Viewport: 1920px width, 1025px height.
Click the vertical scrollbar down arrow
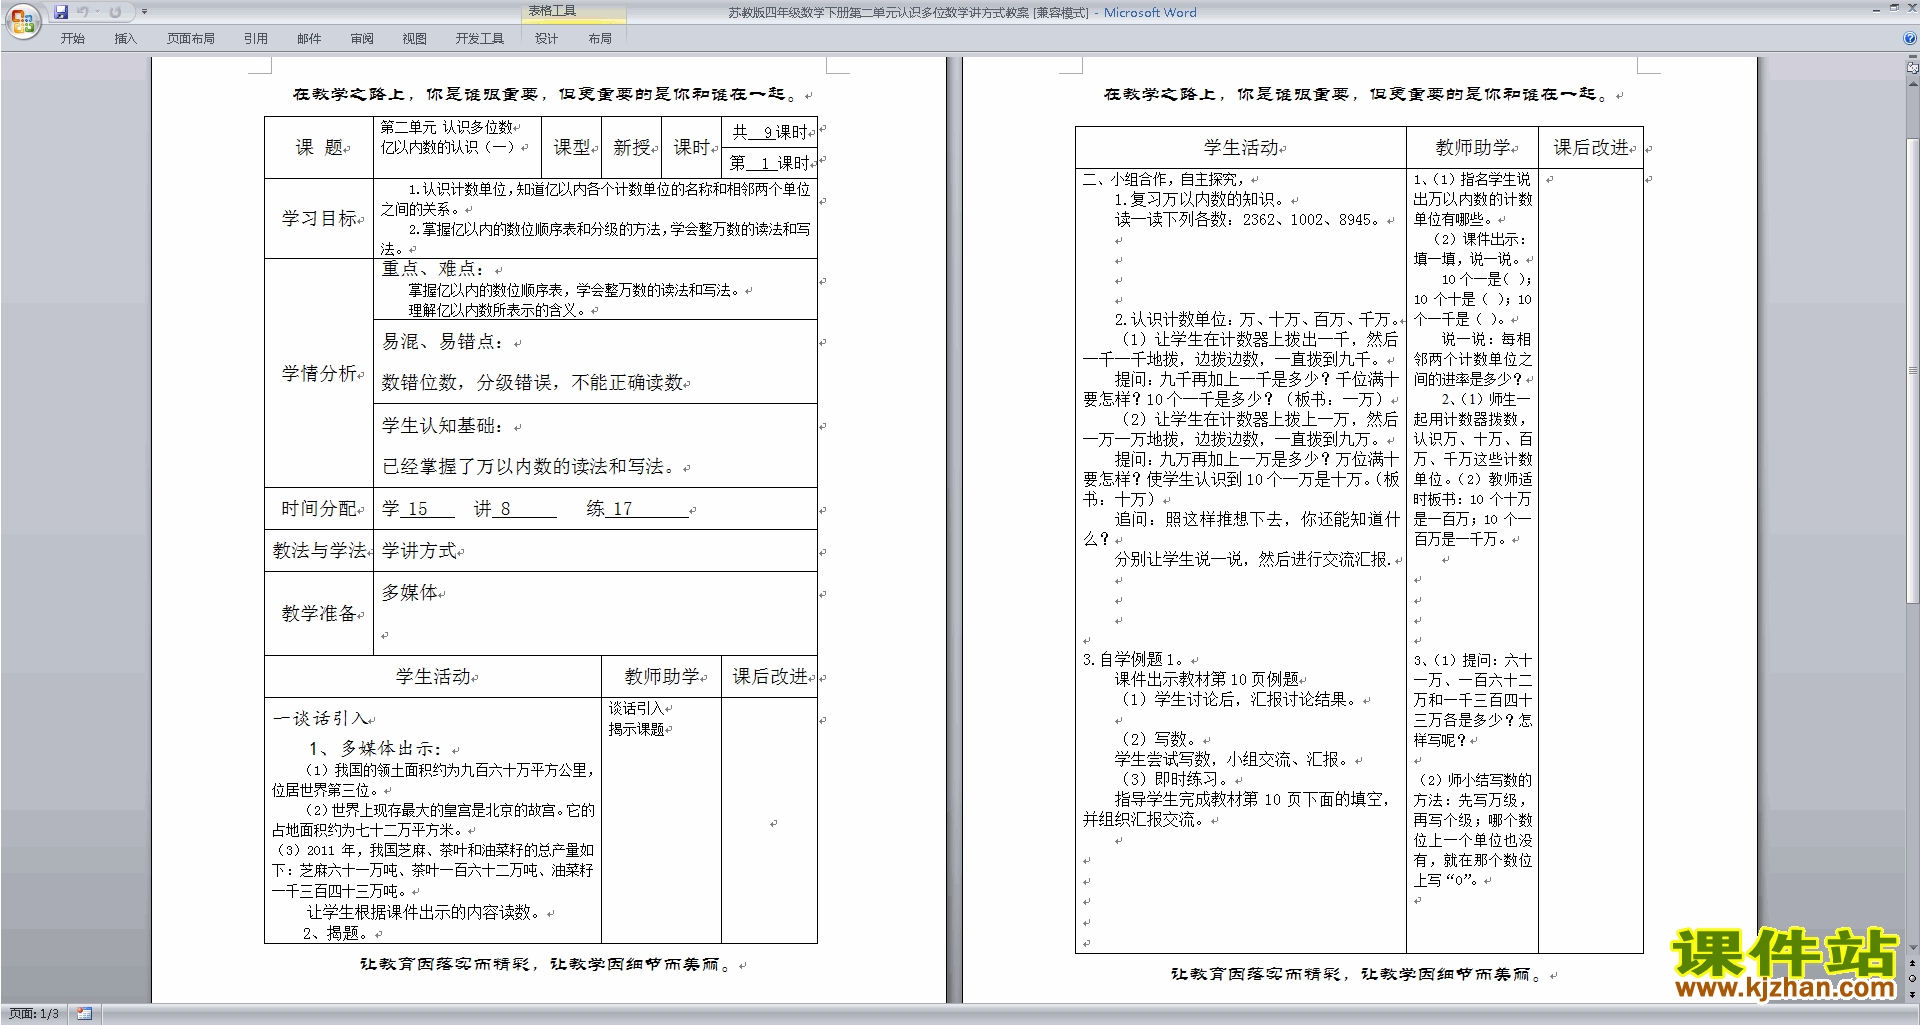pos(1913,948)
